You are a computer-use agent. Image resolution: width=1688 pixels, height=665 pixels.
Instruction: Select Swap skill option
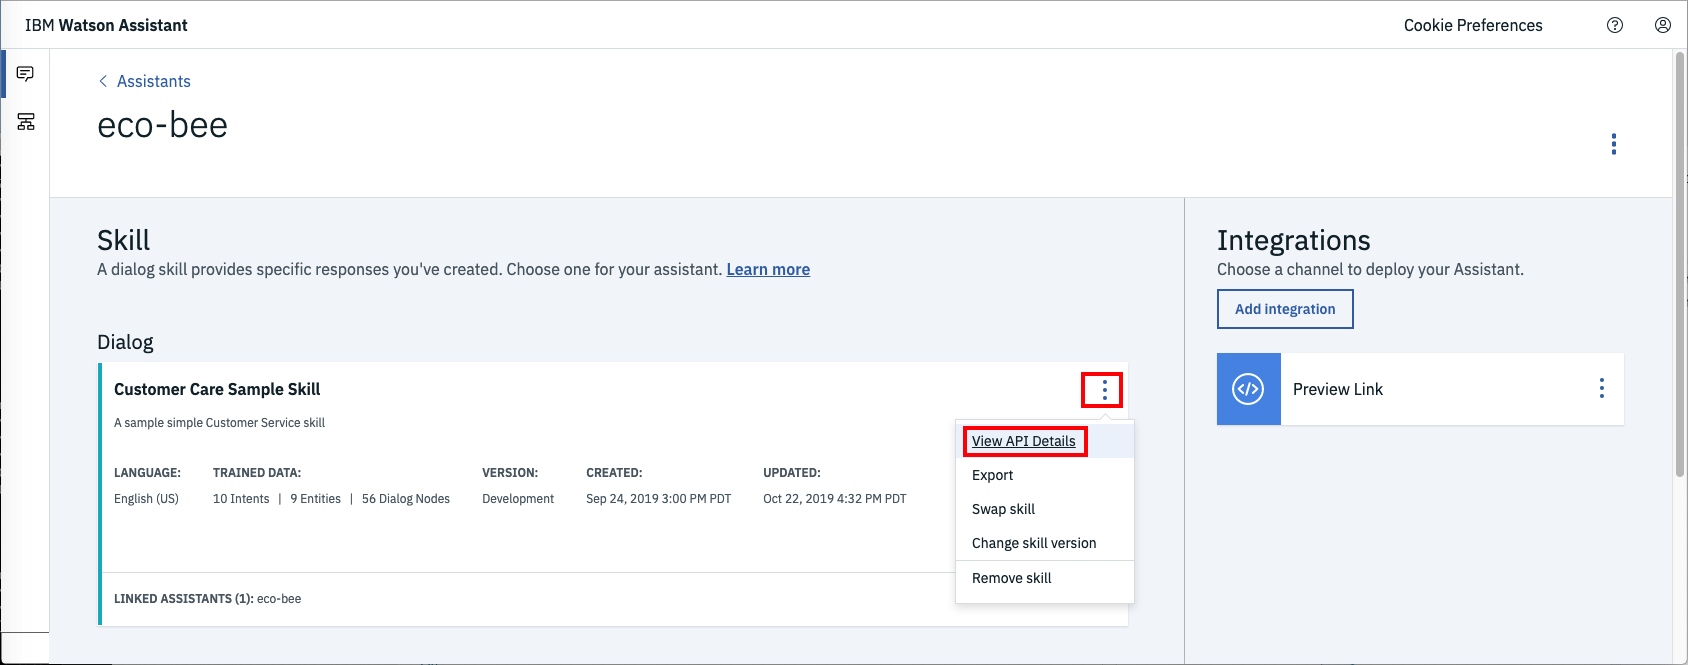click(x=1004, y=509)
